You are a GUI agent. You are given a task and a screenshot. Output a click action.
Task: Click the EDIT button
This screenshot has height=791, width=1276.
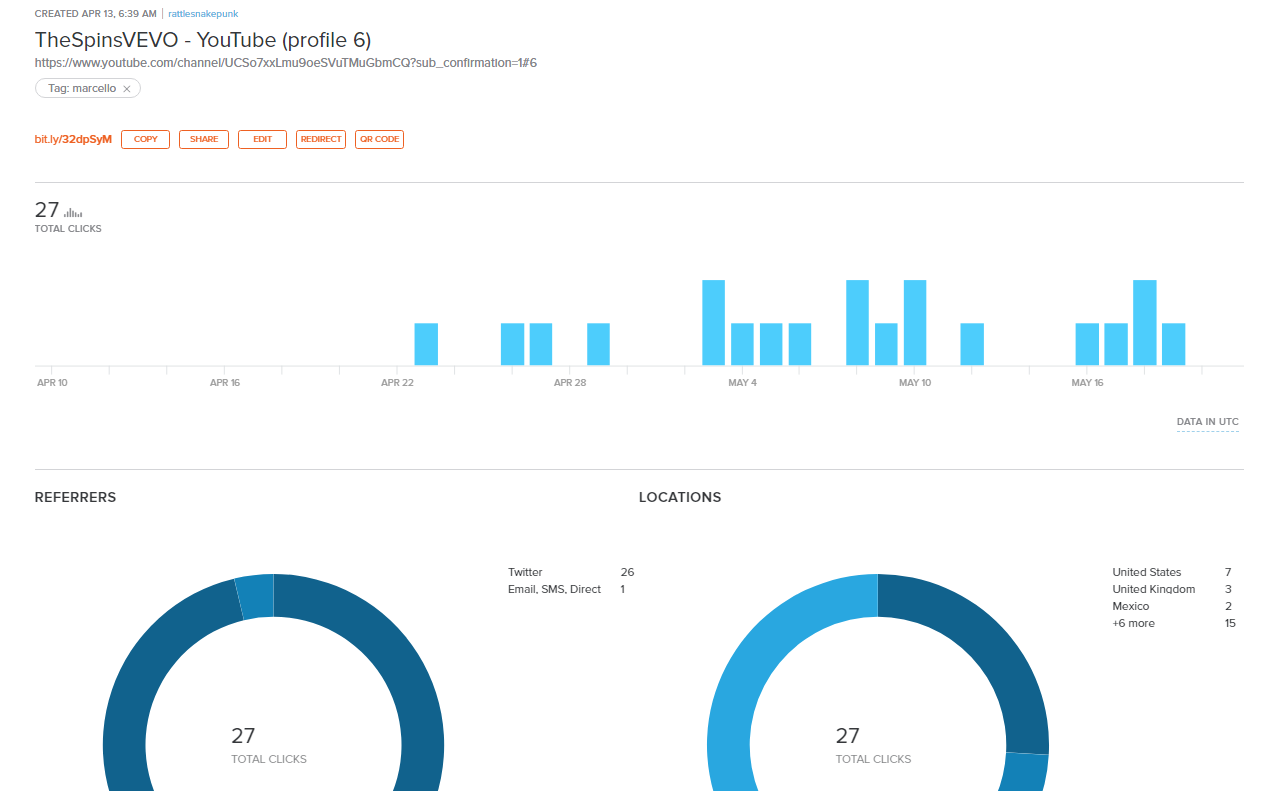point(262,140)
